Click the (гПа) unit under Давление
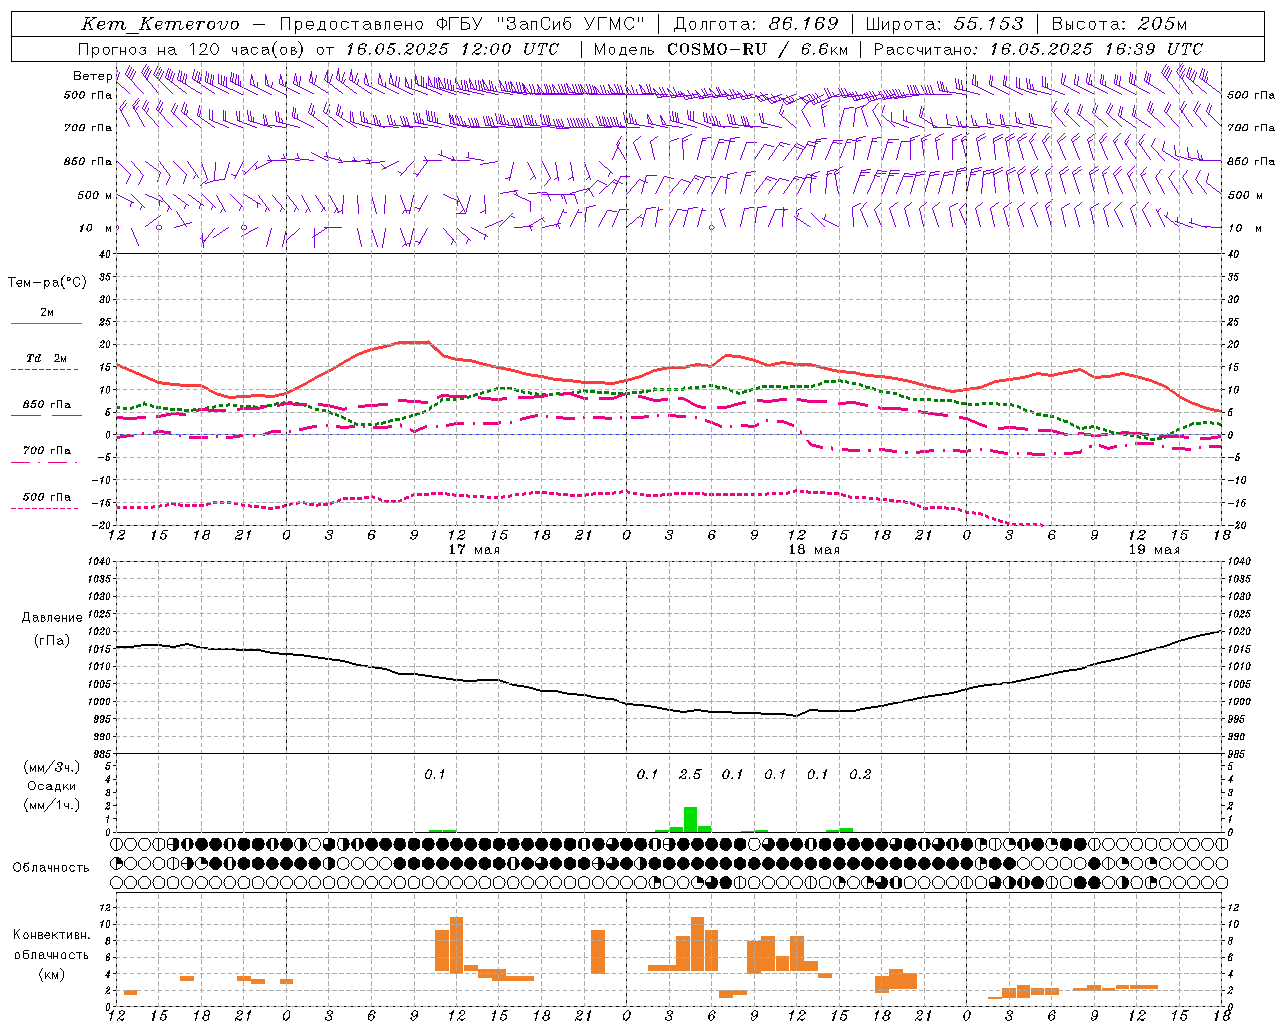Screen dimensions: 1280x1024 click(52, 641)
